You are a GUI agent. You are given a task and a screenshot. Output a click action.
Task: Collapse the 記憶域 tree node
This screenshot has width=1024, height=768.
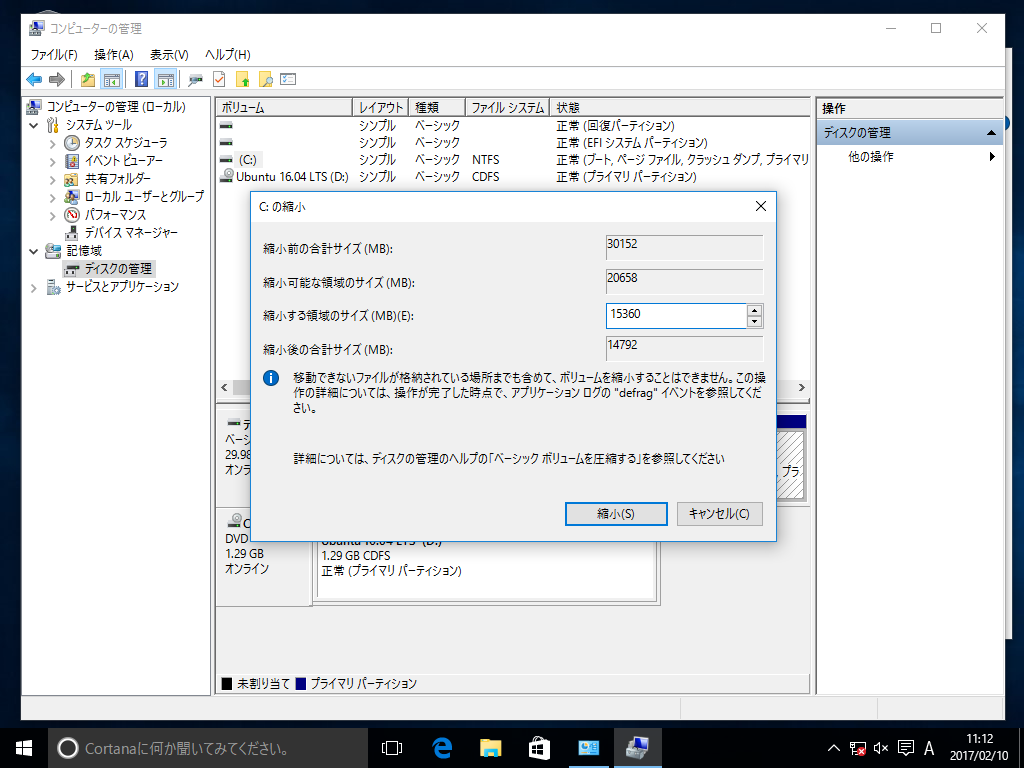[34, 251]
